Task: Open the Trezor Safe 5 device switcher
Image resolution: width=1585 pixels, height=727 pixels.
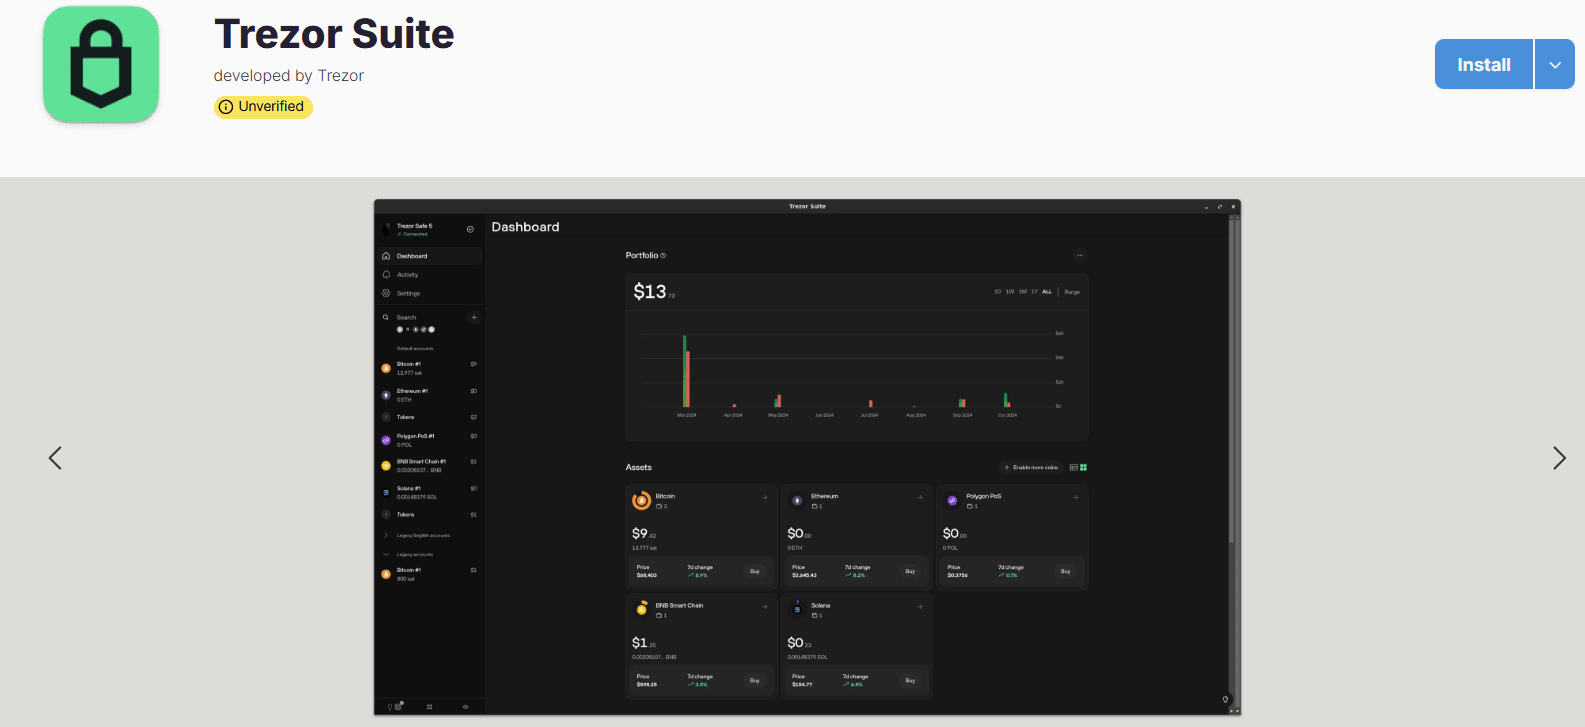Action: tap(430, 229)
